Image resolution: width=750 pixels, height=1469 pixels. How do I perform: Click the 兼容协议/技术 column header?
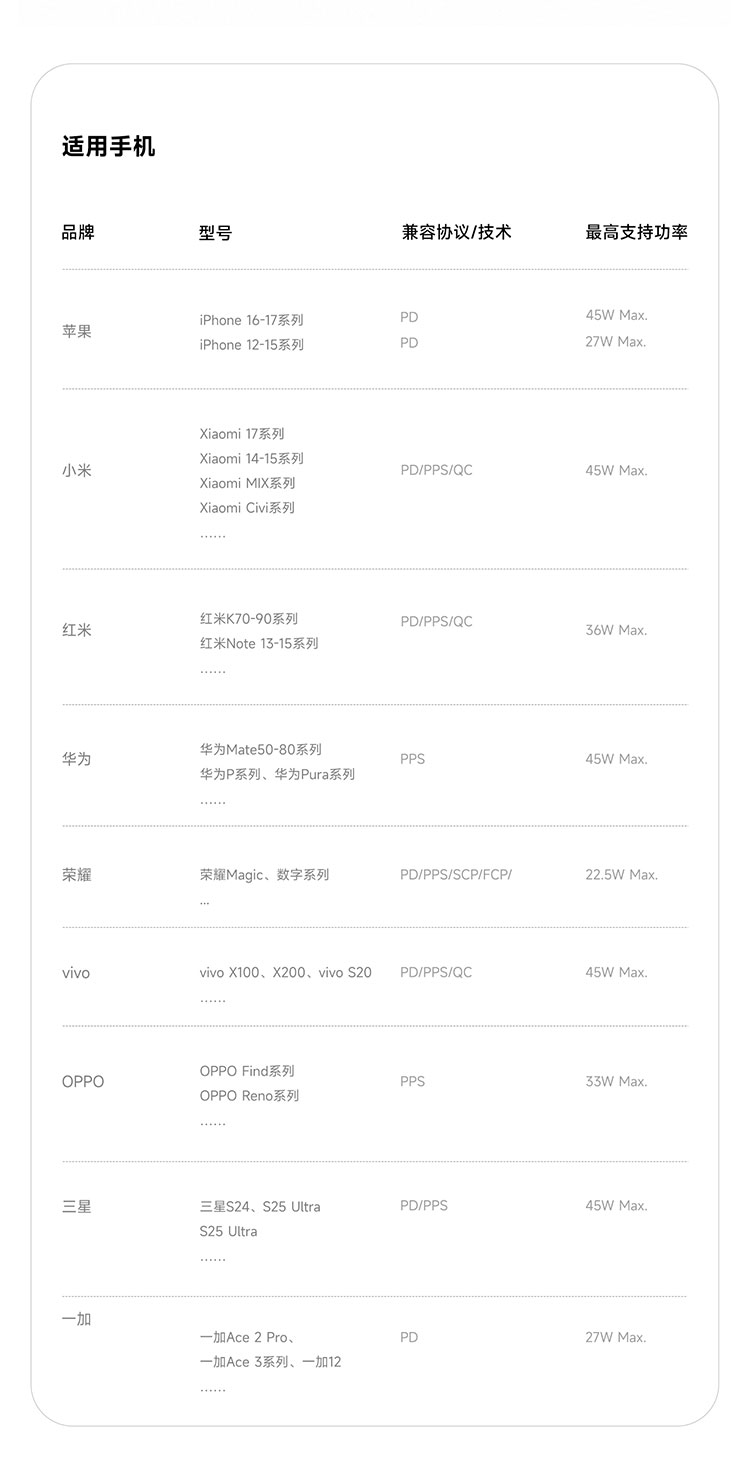[x=456, y=232]
